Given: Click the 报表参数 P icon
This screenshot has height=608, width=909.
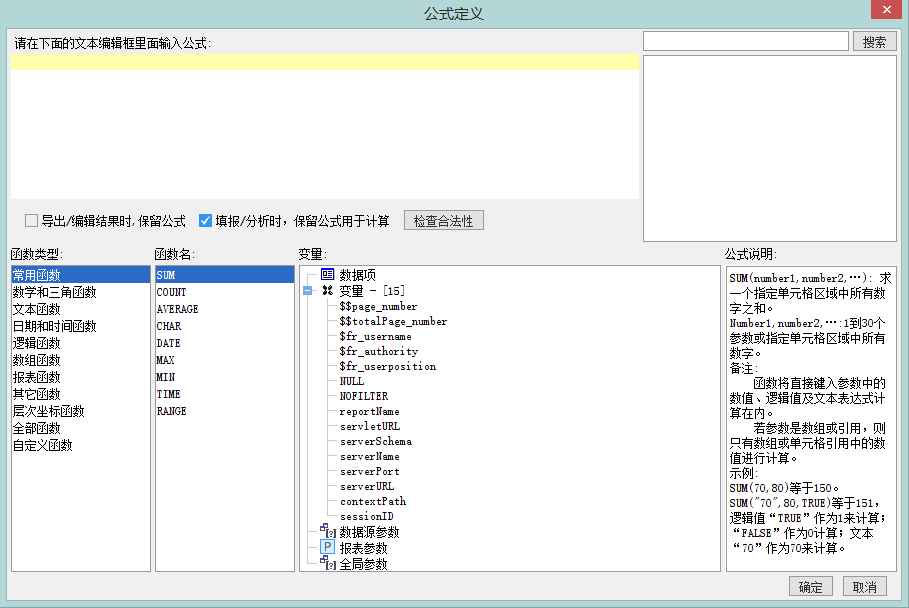Looking at the screenshot, I should pyautogui.click(x=328, y=547).
